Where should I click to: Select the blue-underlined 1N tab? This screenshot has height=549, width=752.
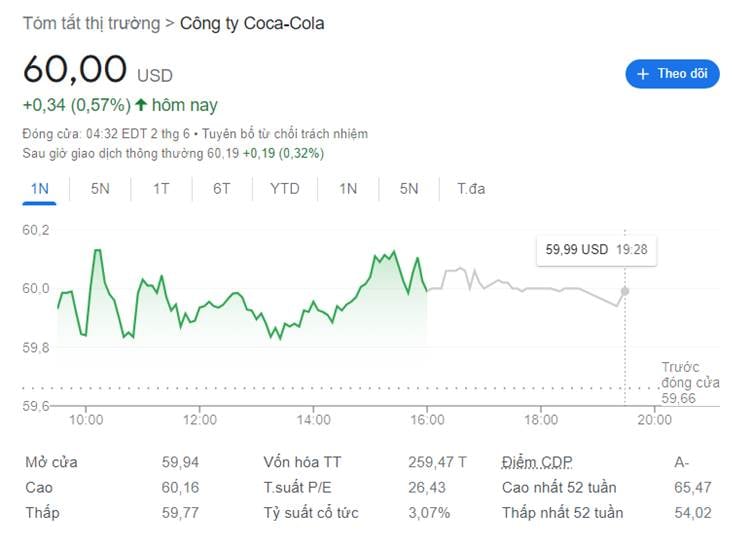click(40, 188)
